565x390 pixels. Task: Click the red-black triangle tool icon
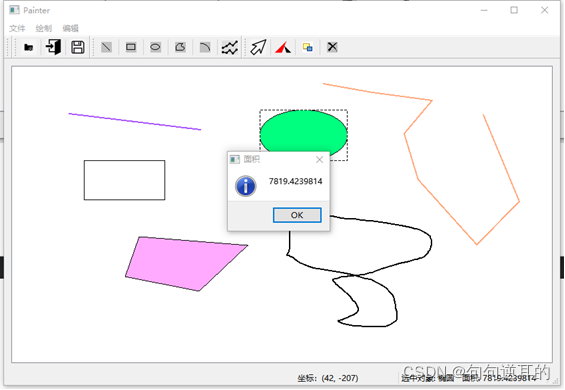[283, 47]
